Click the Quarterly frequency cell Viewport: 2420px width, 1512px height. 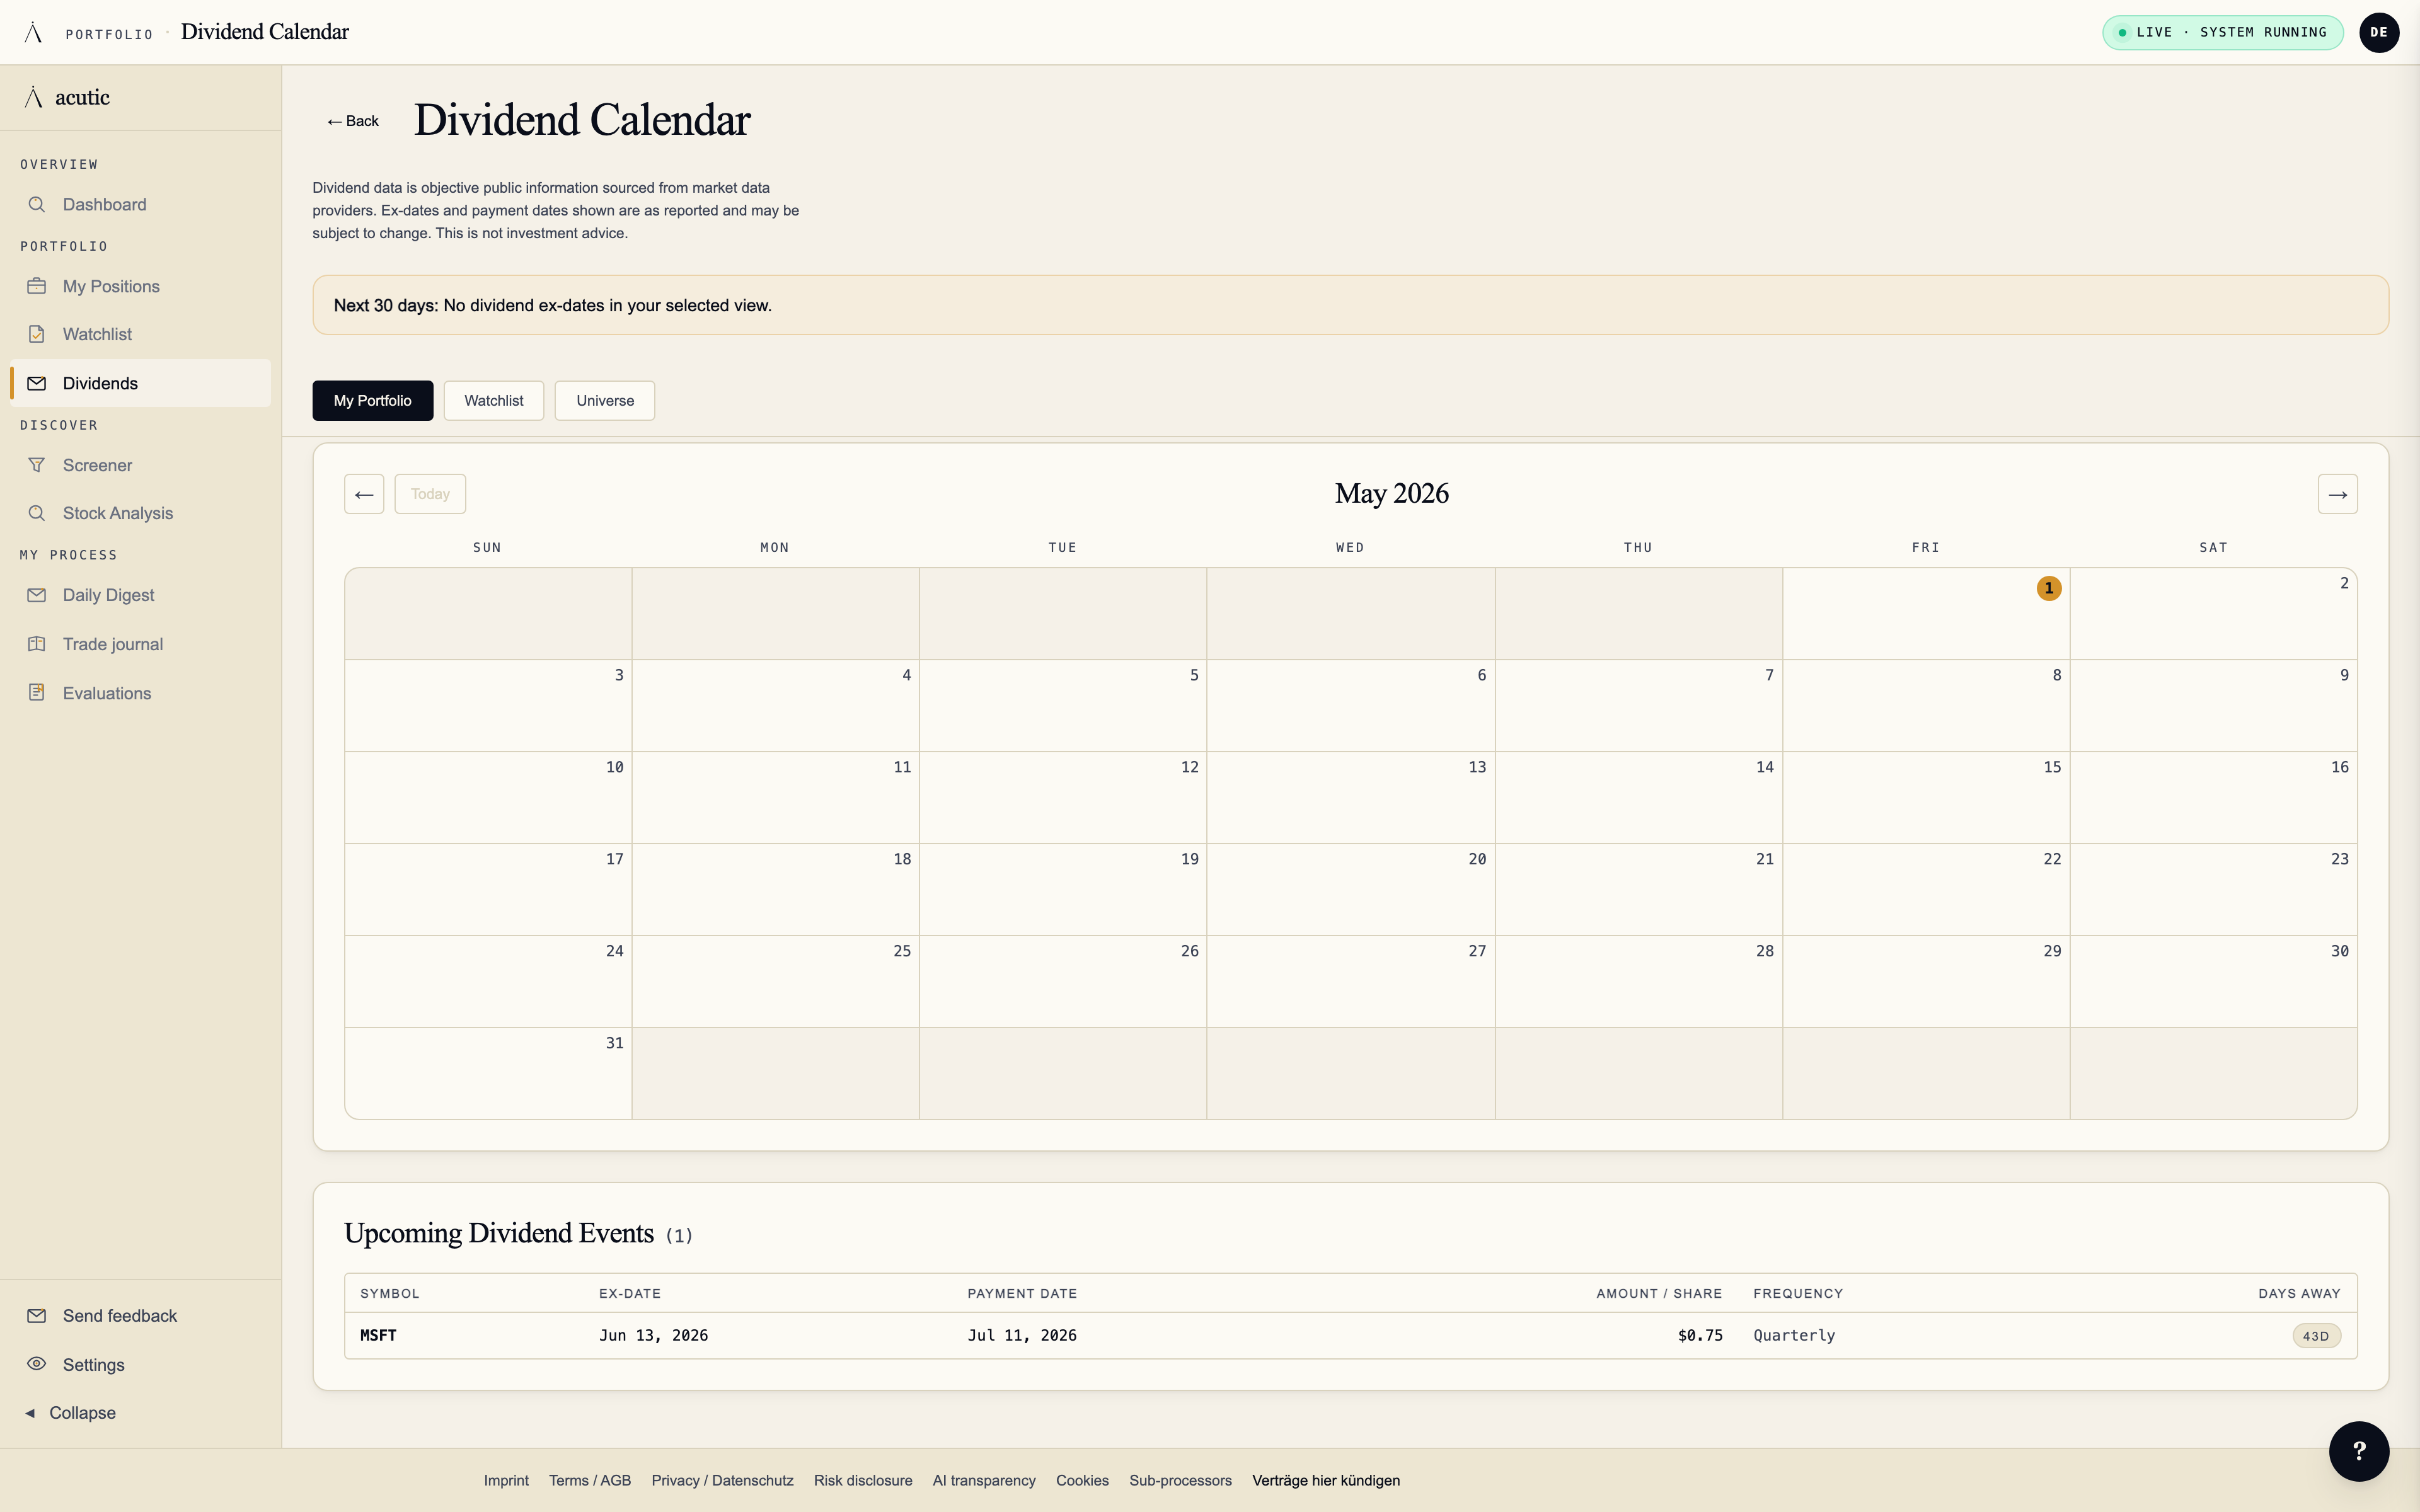point(1794,1335)
